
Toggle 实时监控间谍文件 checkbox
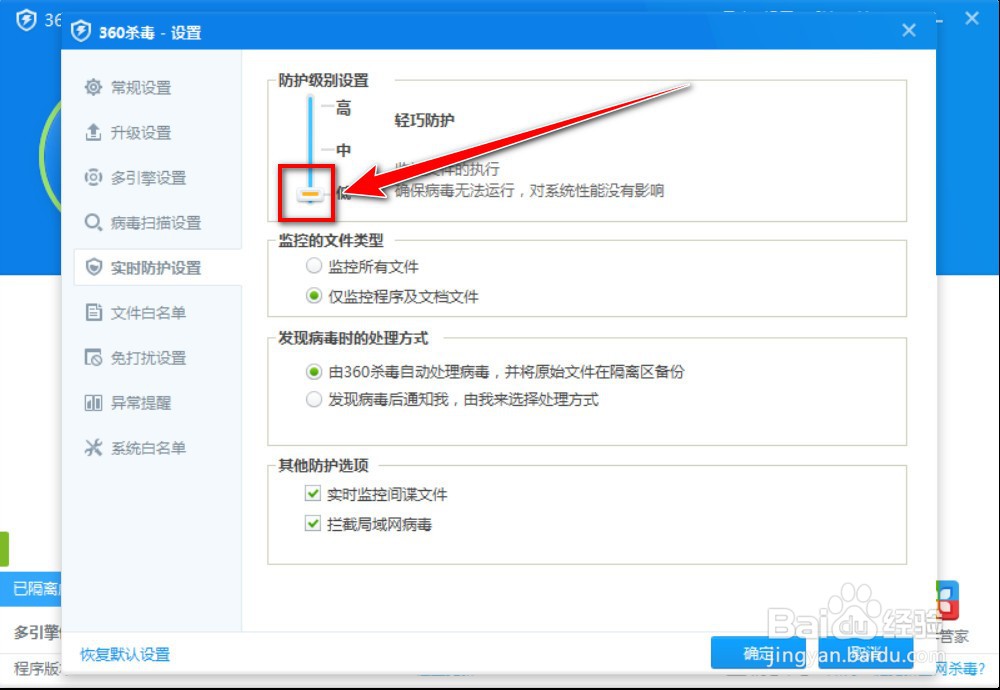[312, 494]
